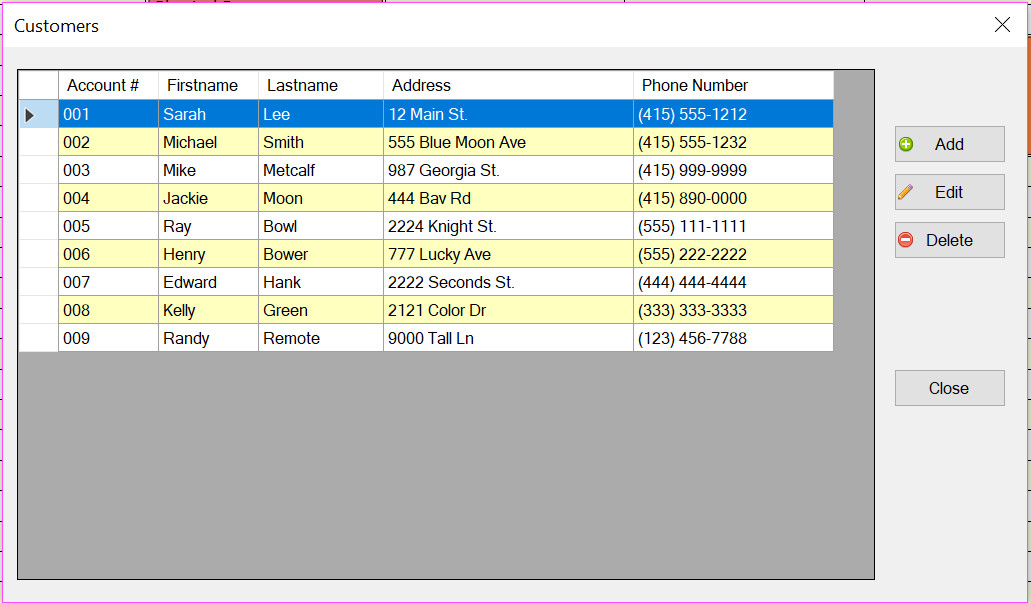The image size is (1031, 603).
Task: Select address 9000 Tall Ln
Action: 508,338
